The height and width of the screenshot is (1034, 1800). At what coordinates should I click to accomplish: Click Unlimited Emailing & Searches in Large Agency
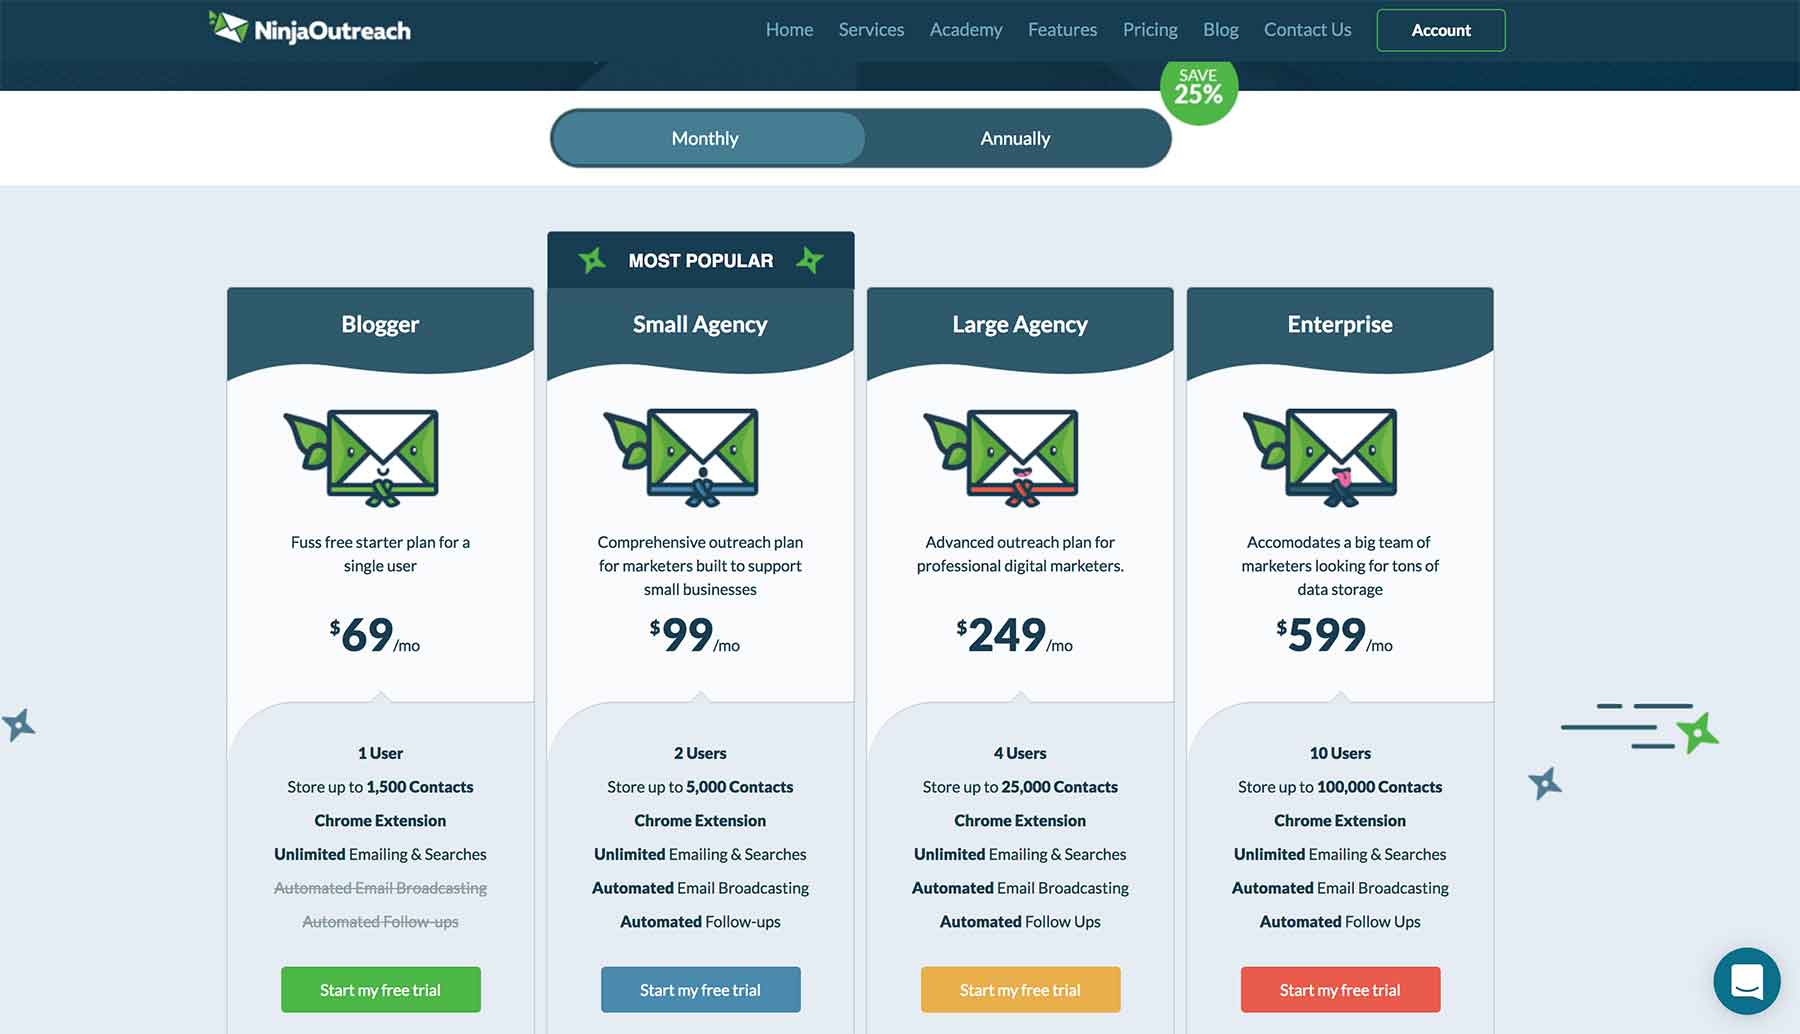pos(1020,854)
